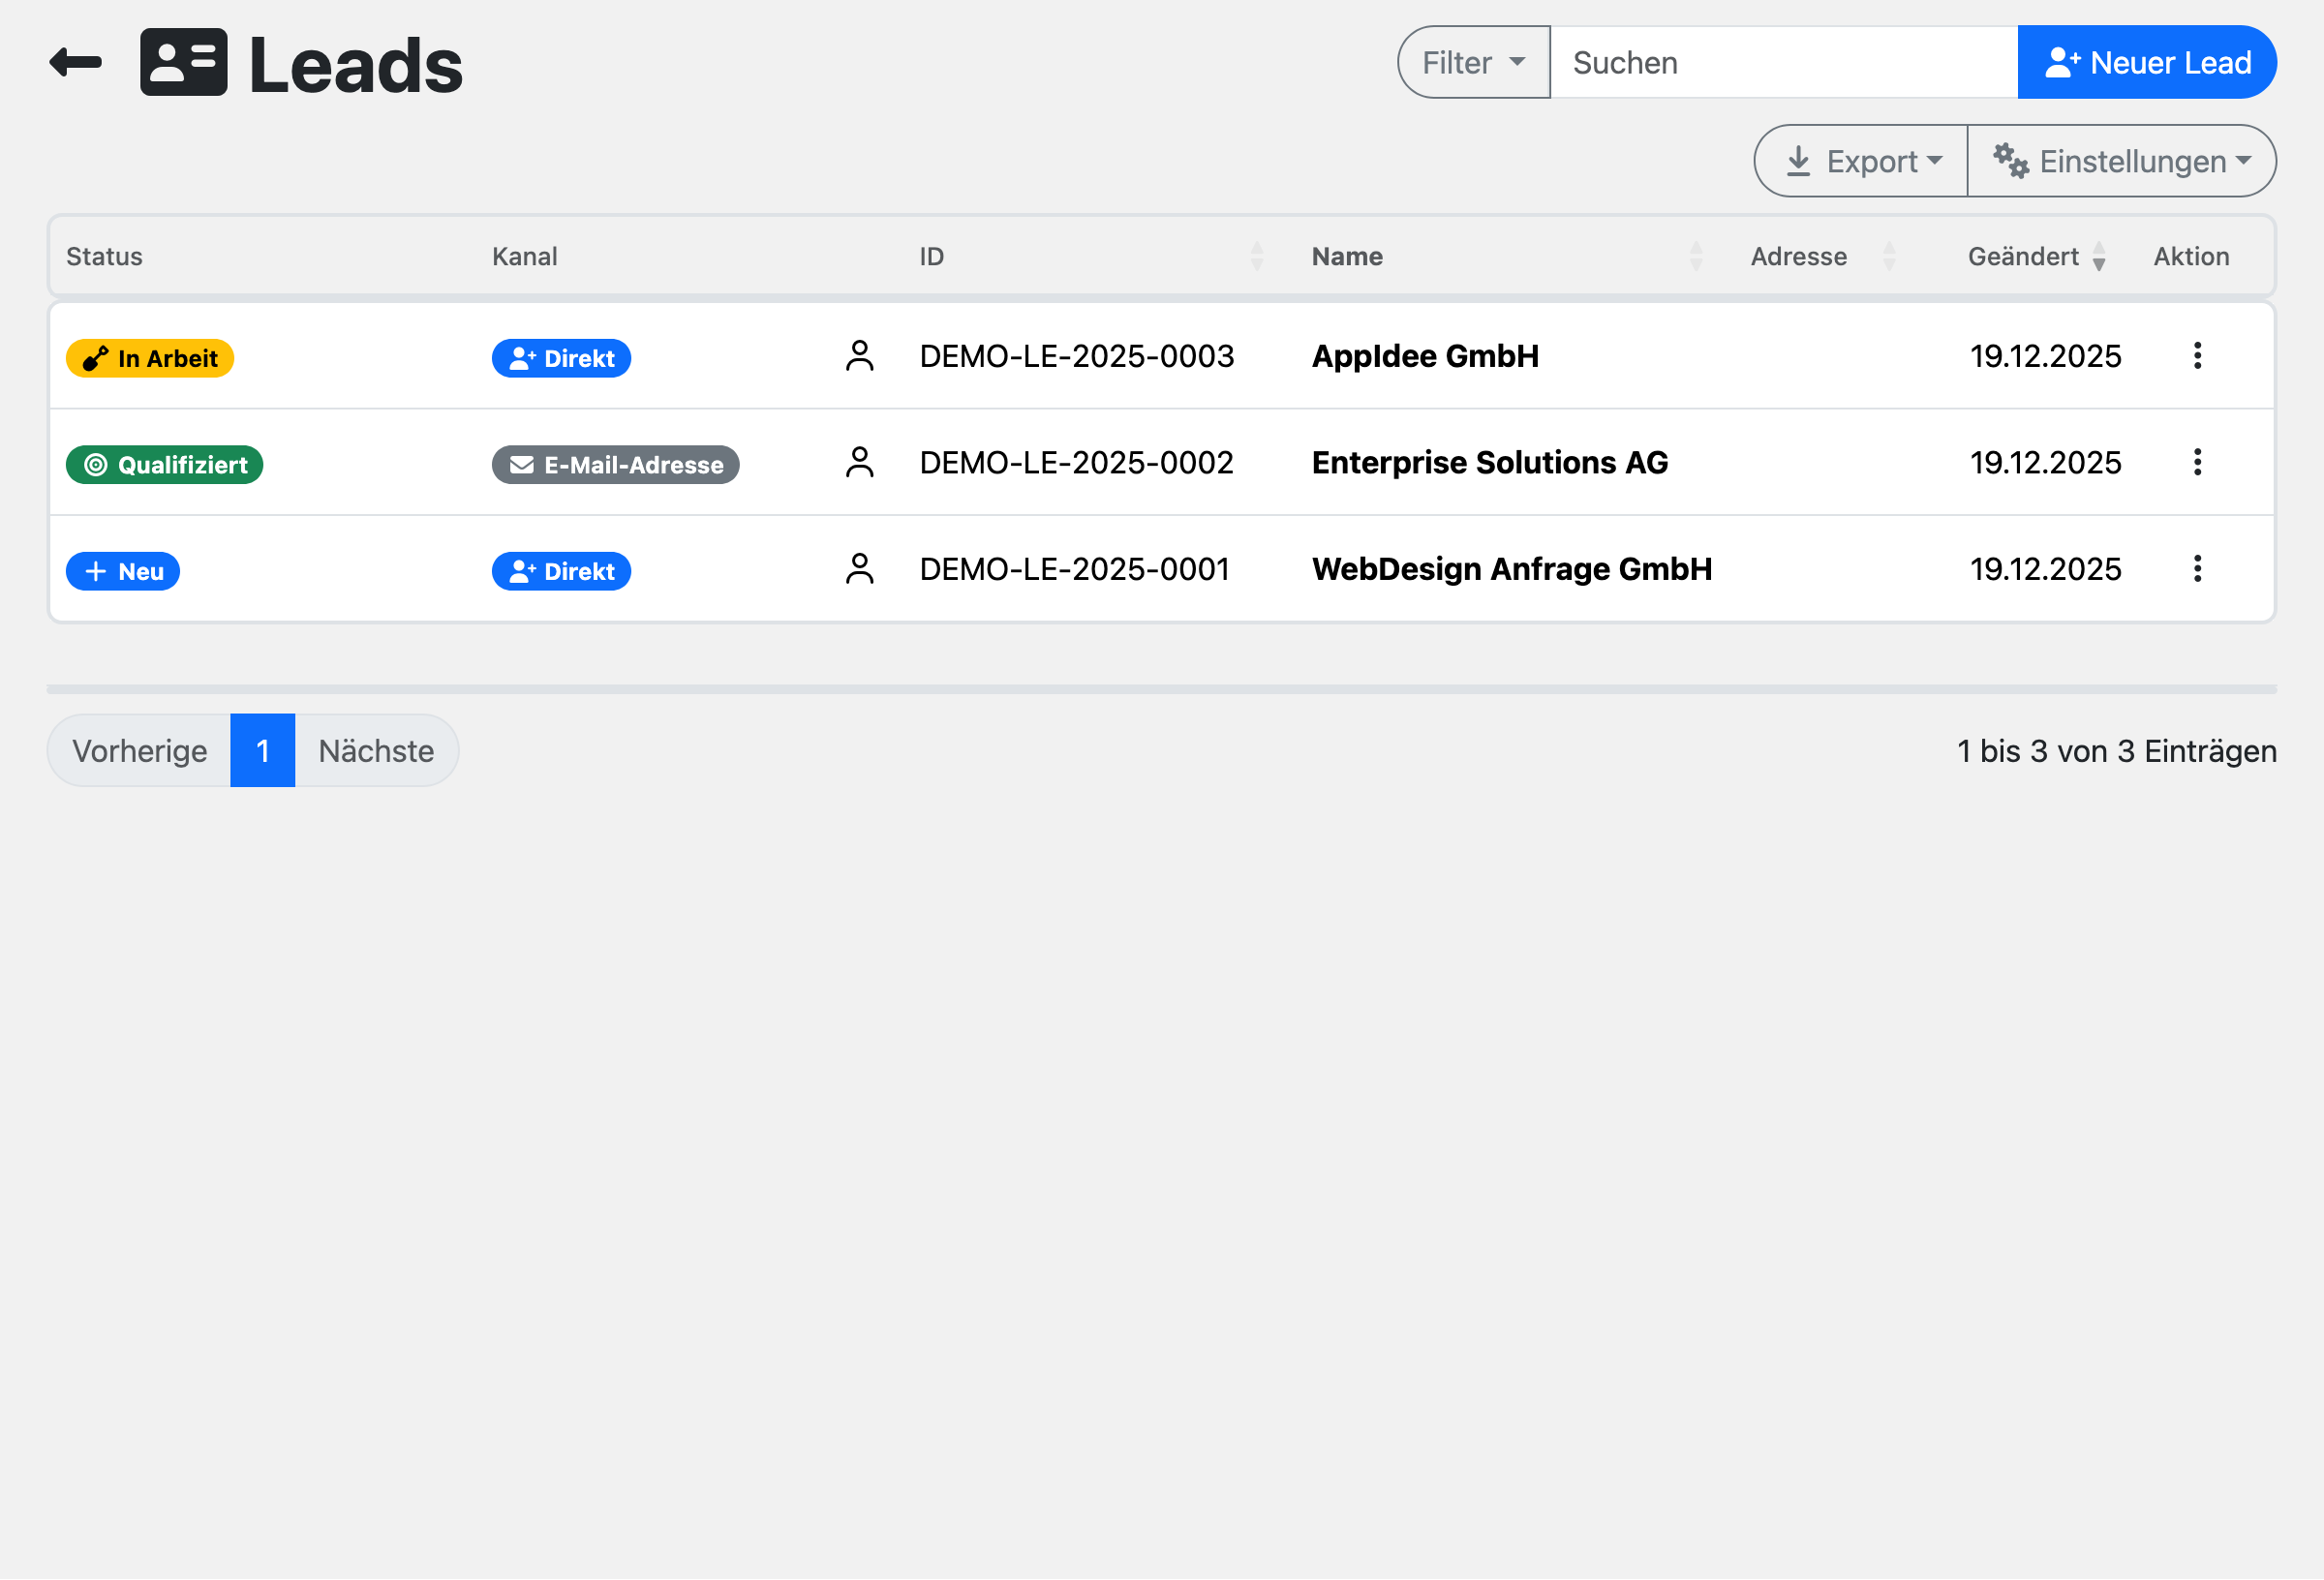Click the Leads contact card icon
The width and height of the screenshot is (2324, 1580).
[184, 63]
